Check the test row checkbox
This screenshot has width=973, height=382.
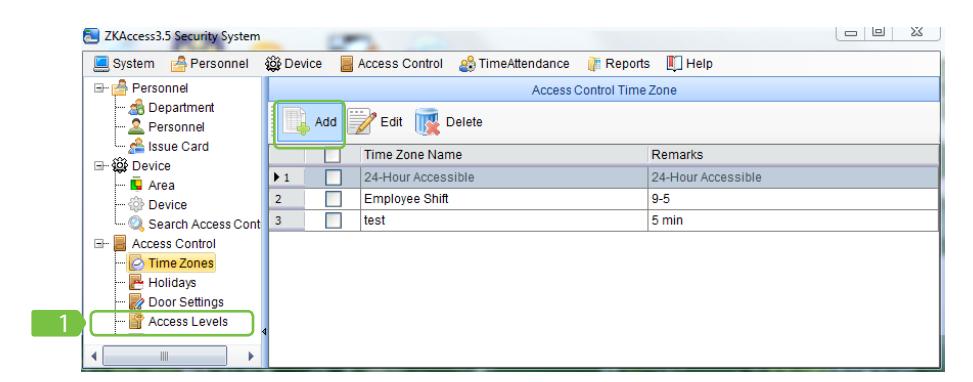333,220
